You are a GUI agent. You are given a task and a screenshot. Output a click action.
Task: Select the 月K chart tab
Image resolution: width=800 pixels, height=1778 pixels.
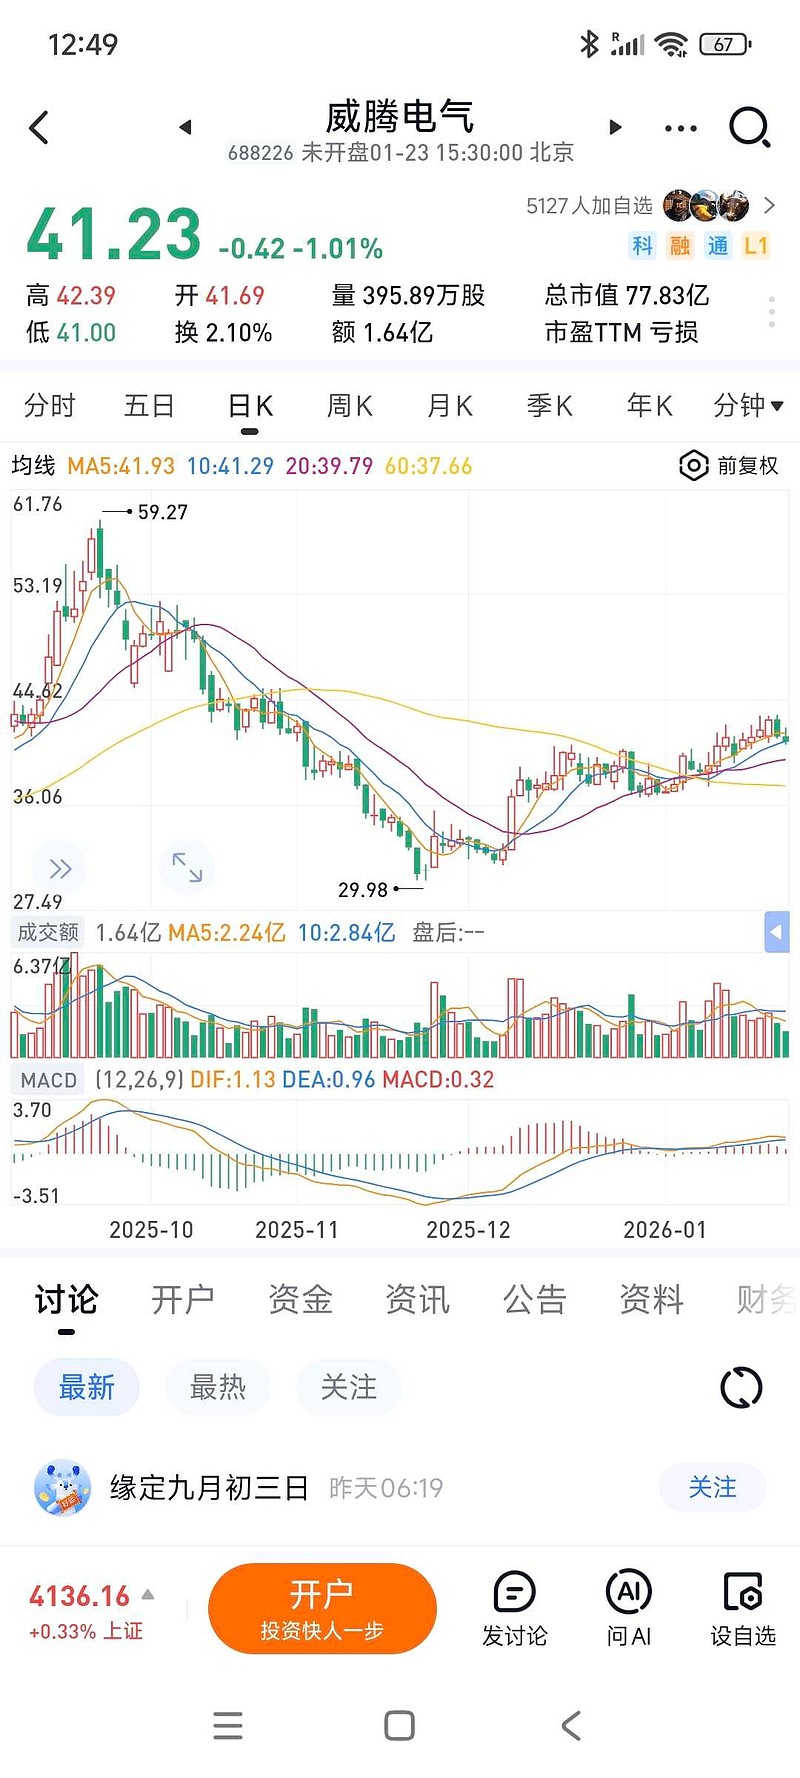coord(450,406)
